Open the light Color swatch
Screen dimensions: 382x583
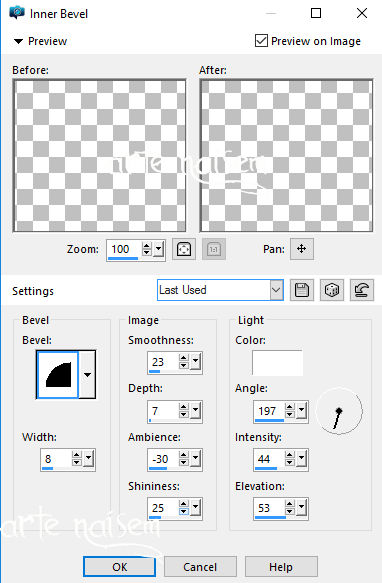(277, 363)
